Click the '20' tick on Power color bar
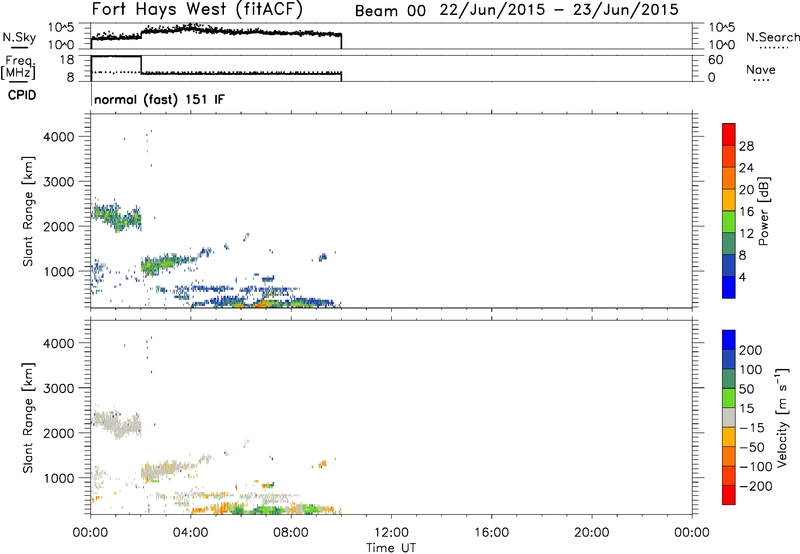The width and height of the screenshot is (800, 554). point(746,190)
